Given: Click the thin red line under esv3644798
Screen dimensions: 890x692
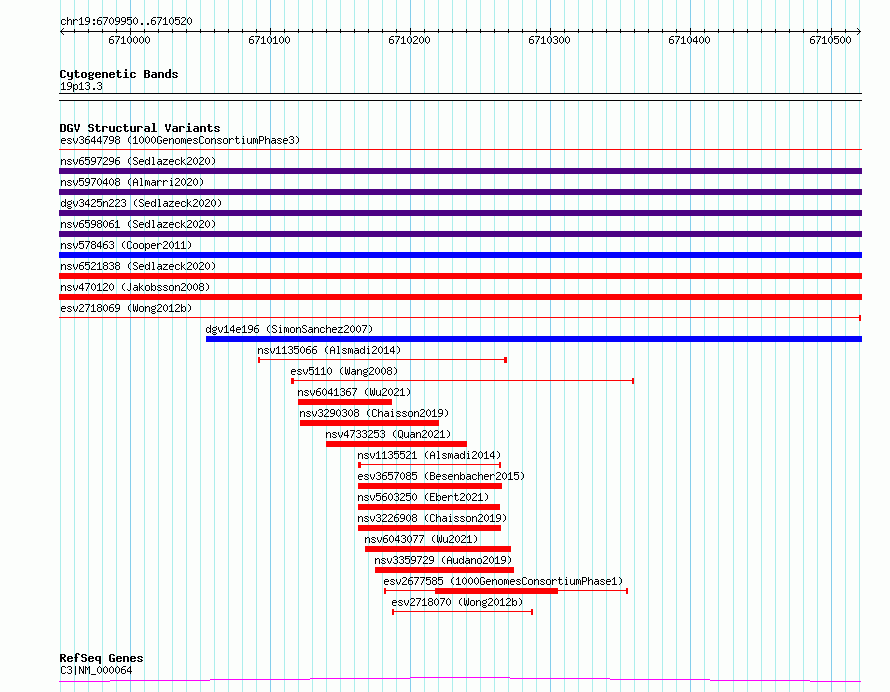Looking at the screenshot, I should (x=460, y=150).
